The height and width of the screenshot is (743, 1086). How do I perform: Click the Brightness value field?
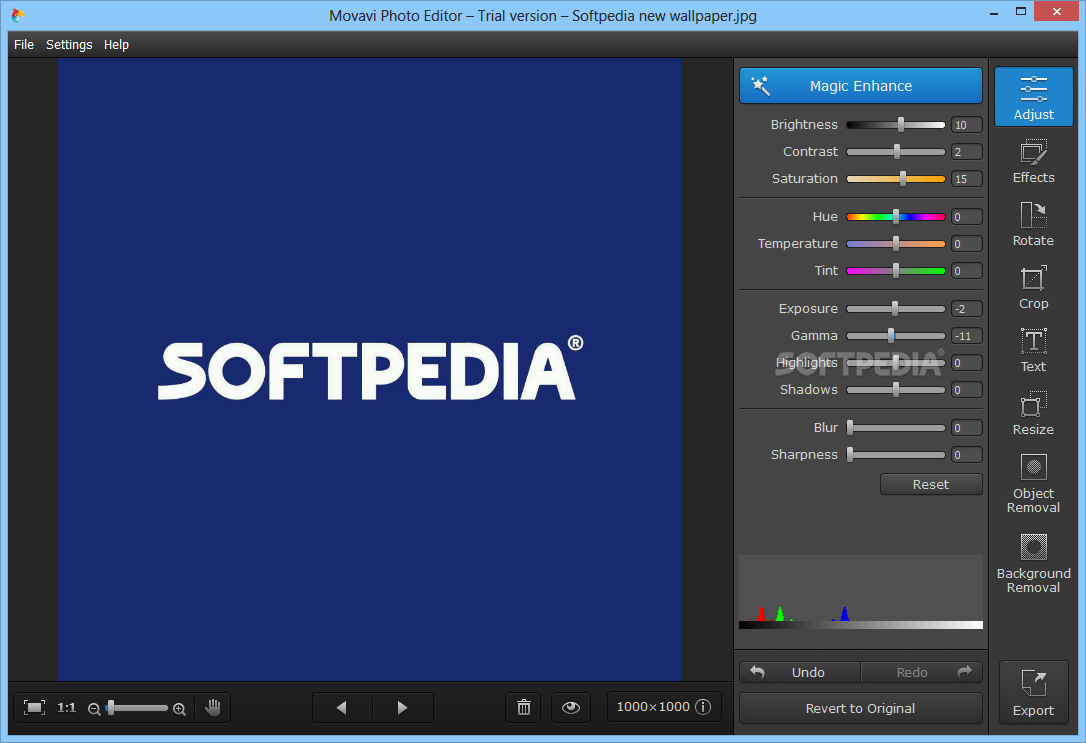click(x=967, y=125)
